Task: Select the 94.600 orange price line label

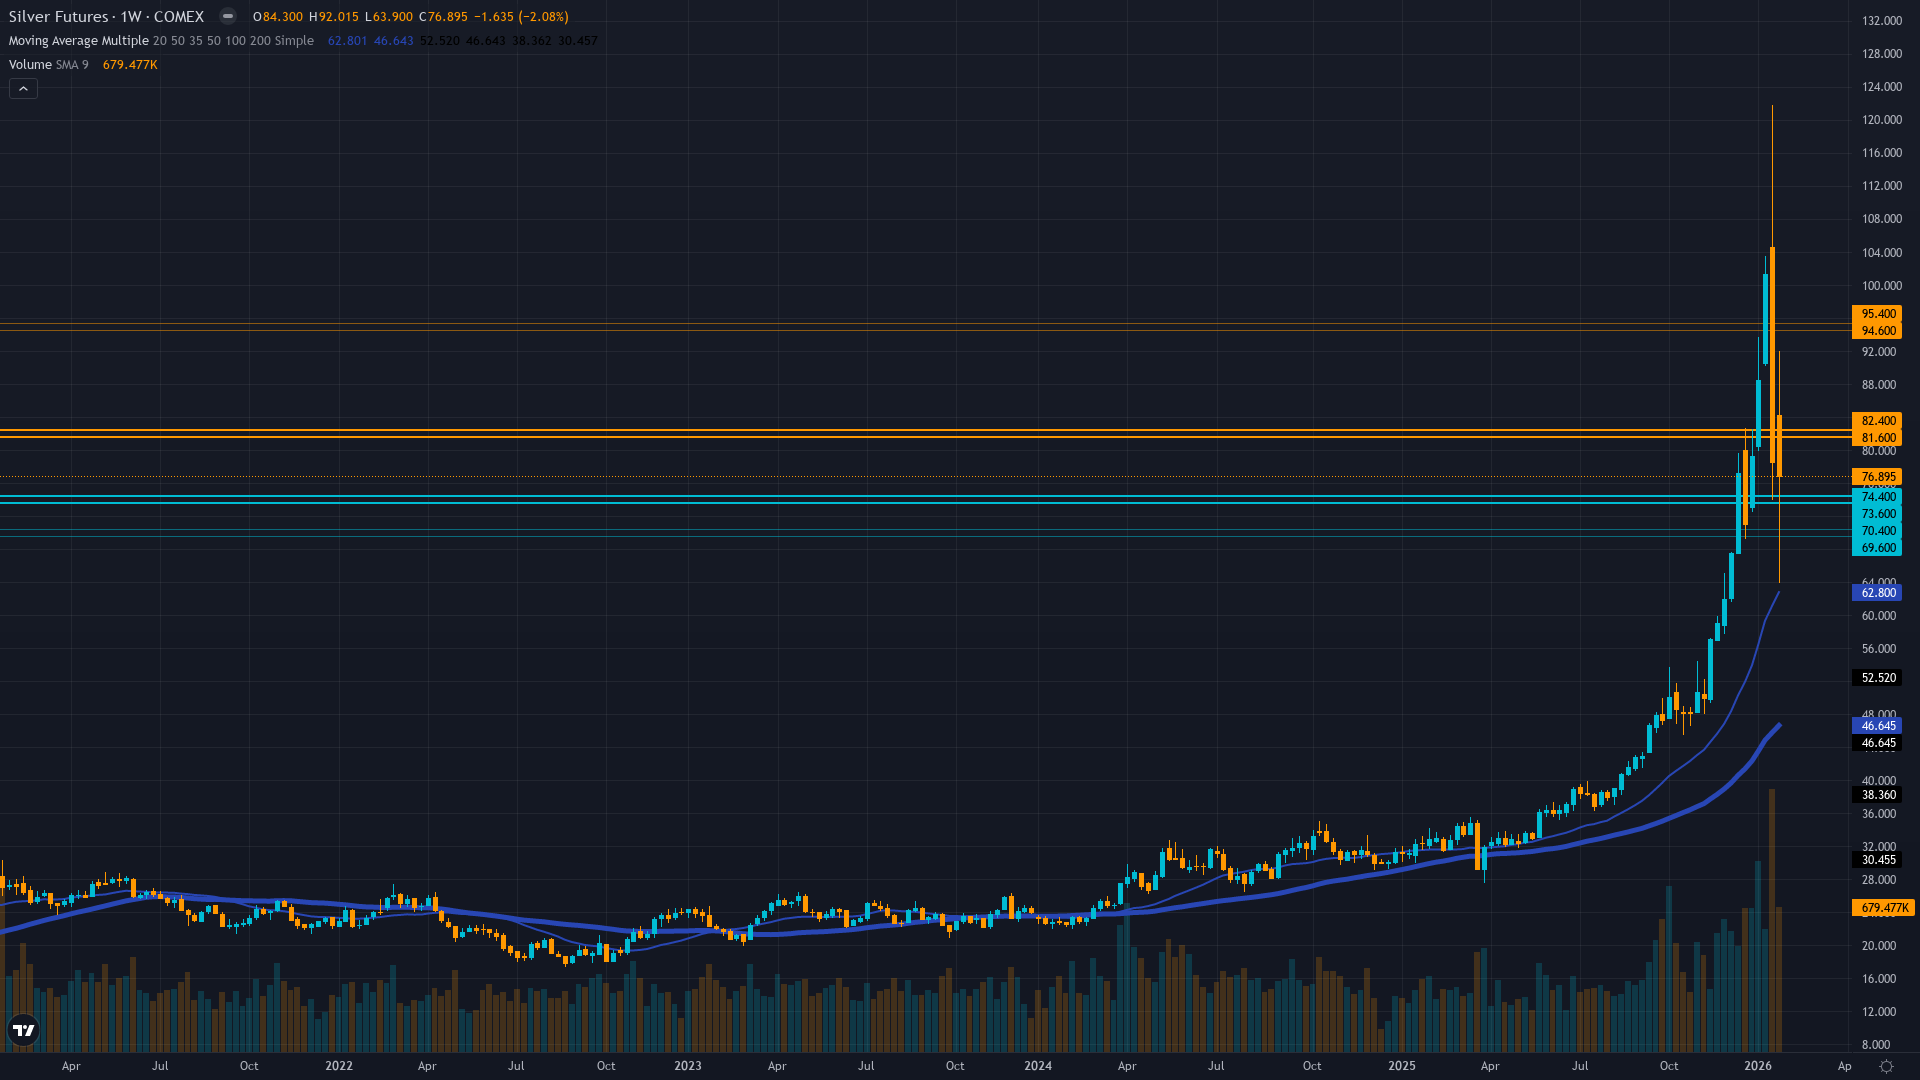Action: (x=1877, y=331)
